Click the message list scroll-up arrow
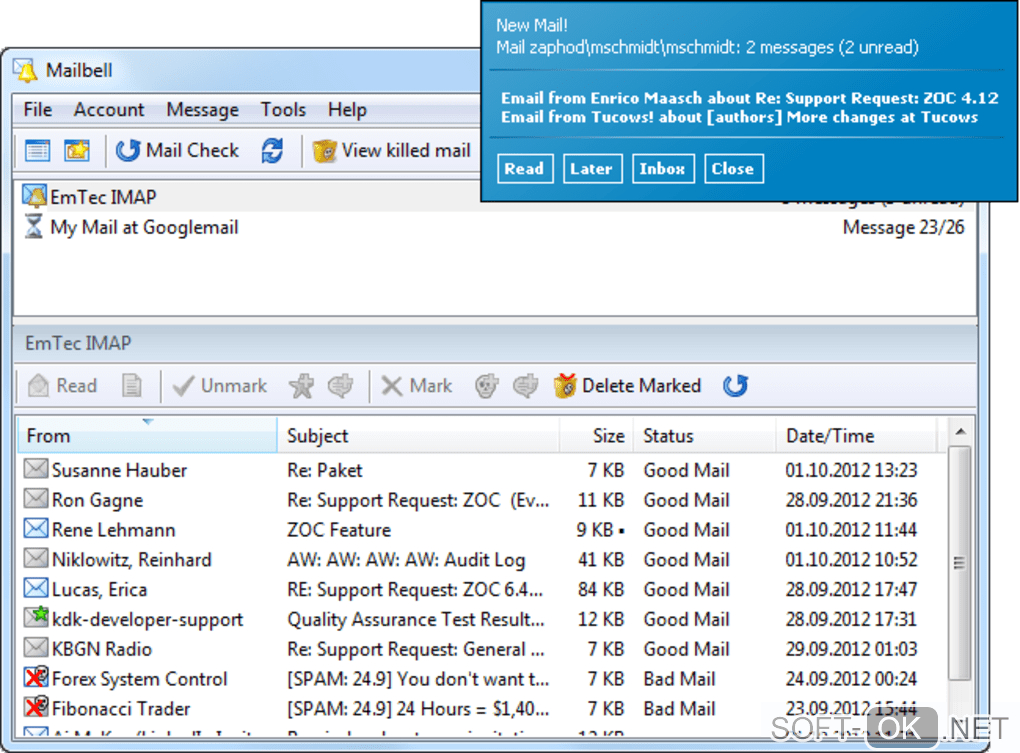1020x753 pixels. (x=960, y=432)
